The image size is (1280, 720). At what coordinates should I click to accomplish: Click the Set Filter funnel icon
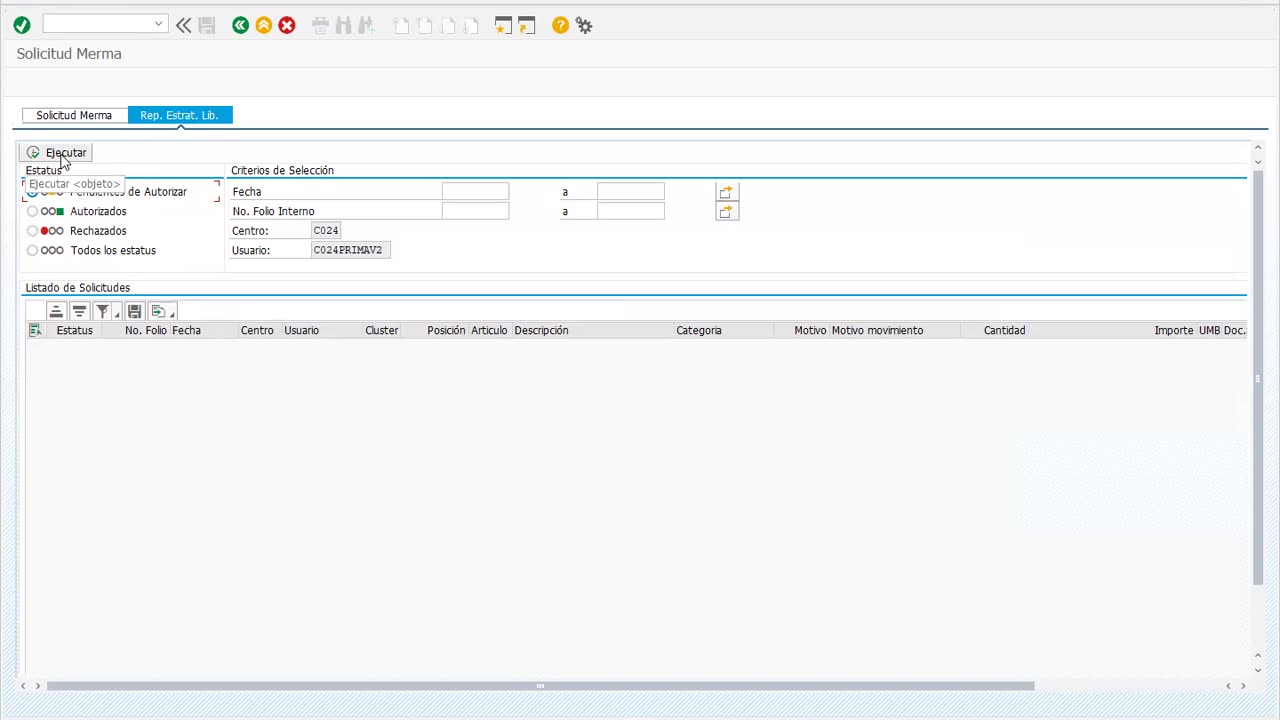101,311
